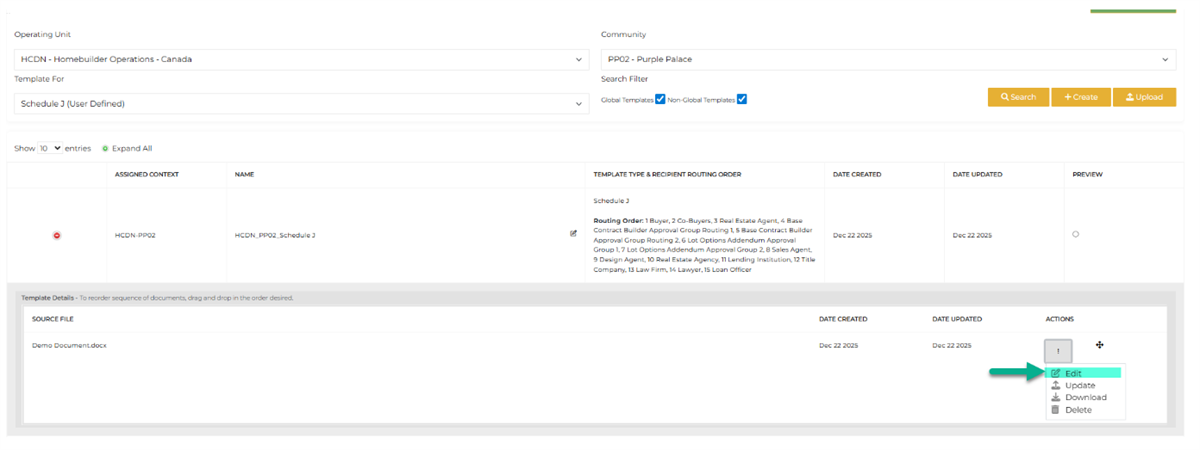
Task: Uncheck the Non-Global Templates checkbox
Action: (742, 99)
